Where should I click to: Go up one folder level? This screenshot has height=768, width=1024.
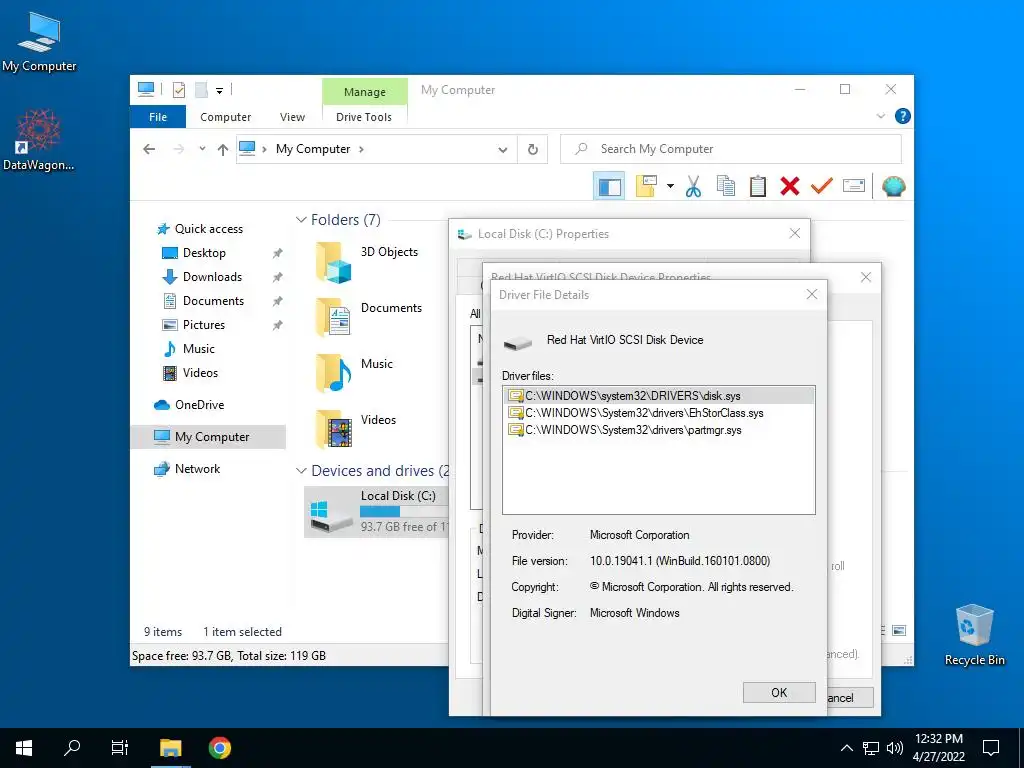pyautogui.click(x=223, y=150)
